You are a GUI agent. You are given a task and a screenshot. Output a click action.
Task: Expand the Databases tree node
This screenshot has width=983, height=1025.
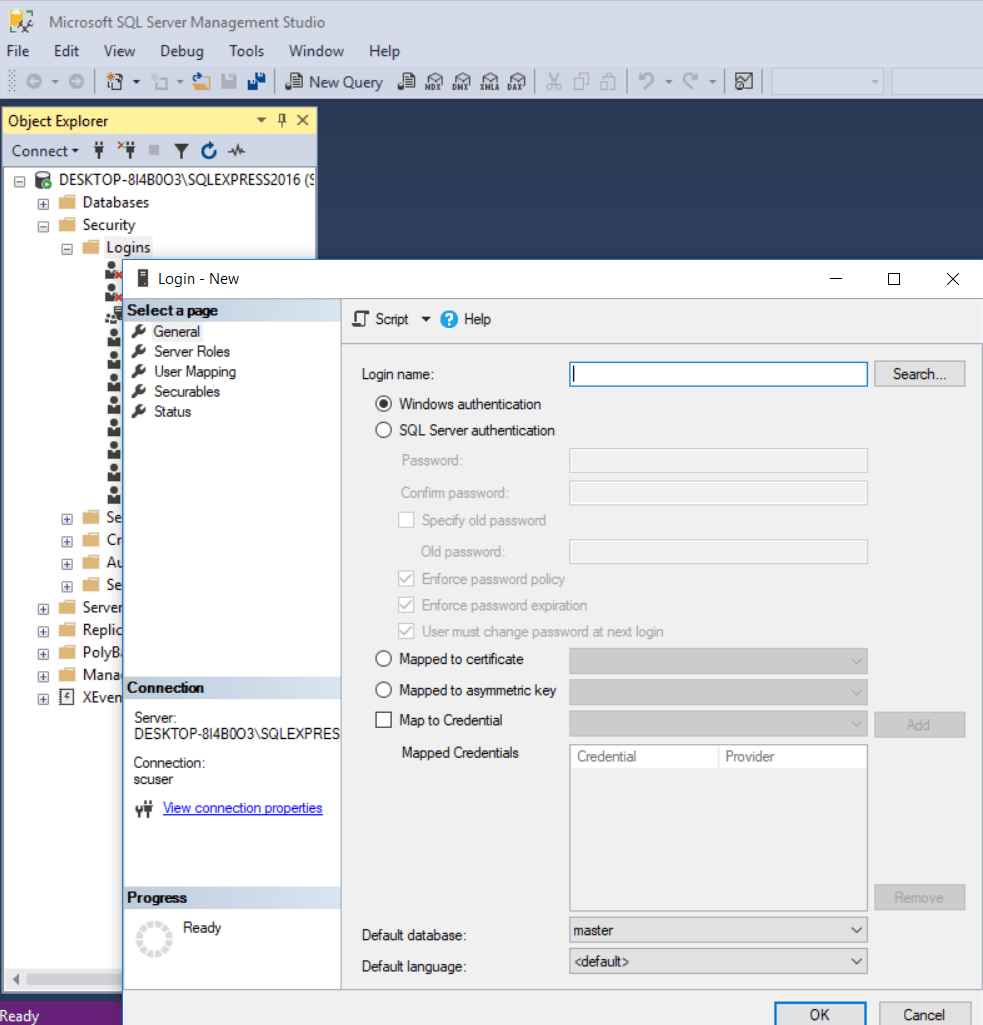click(43, 203)
